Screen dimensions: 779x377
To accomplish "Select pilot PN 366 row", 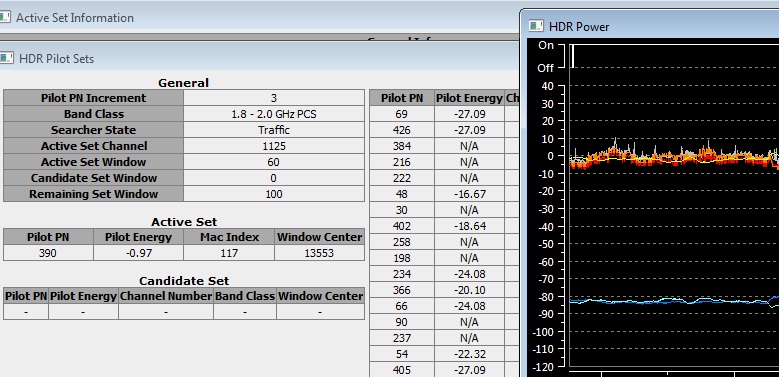I will click(x=444, y=290).
